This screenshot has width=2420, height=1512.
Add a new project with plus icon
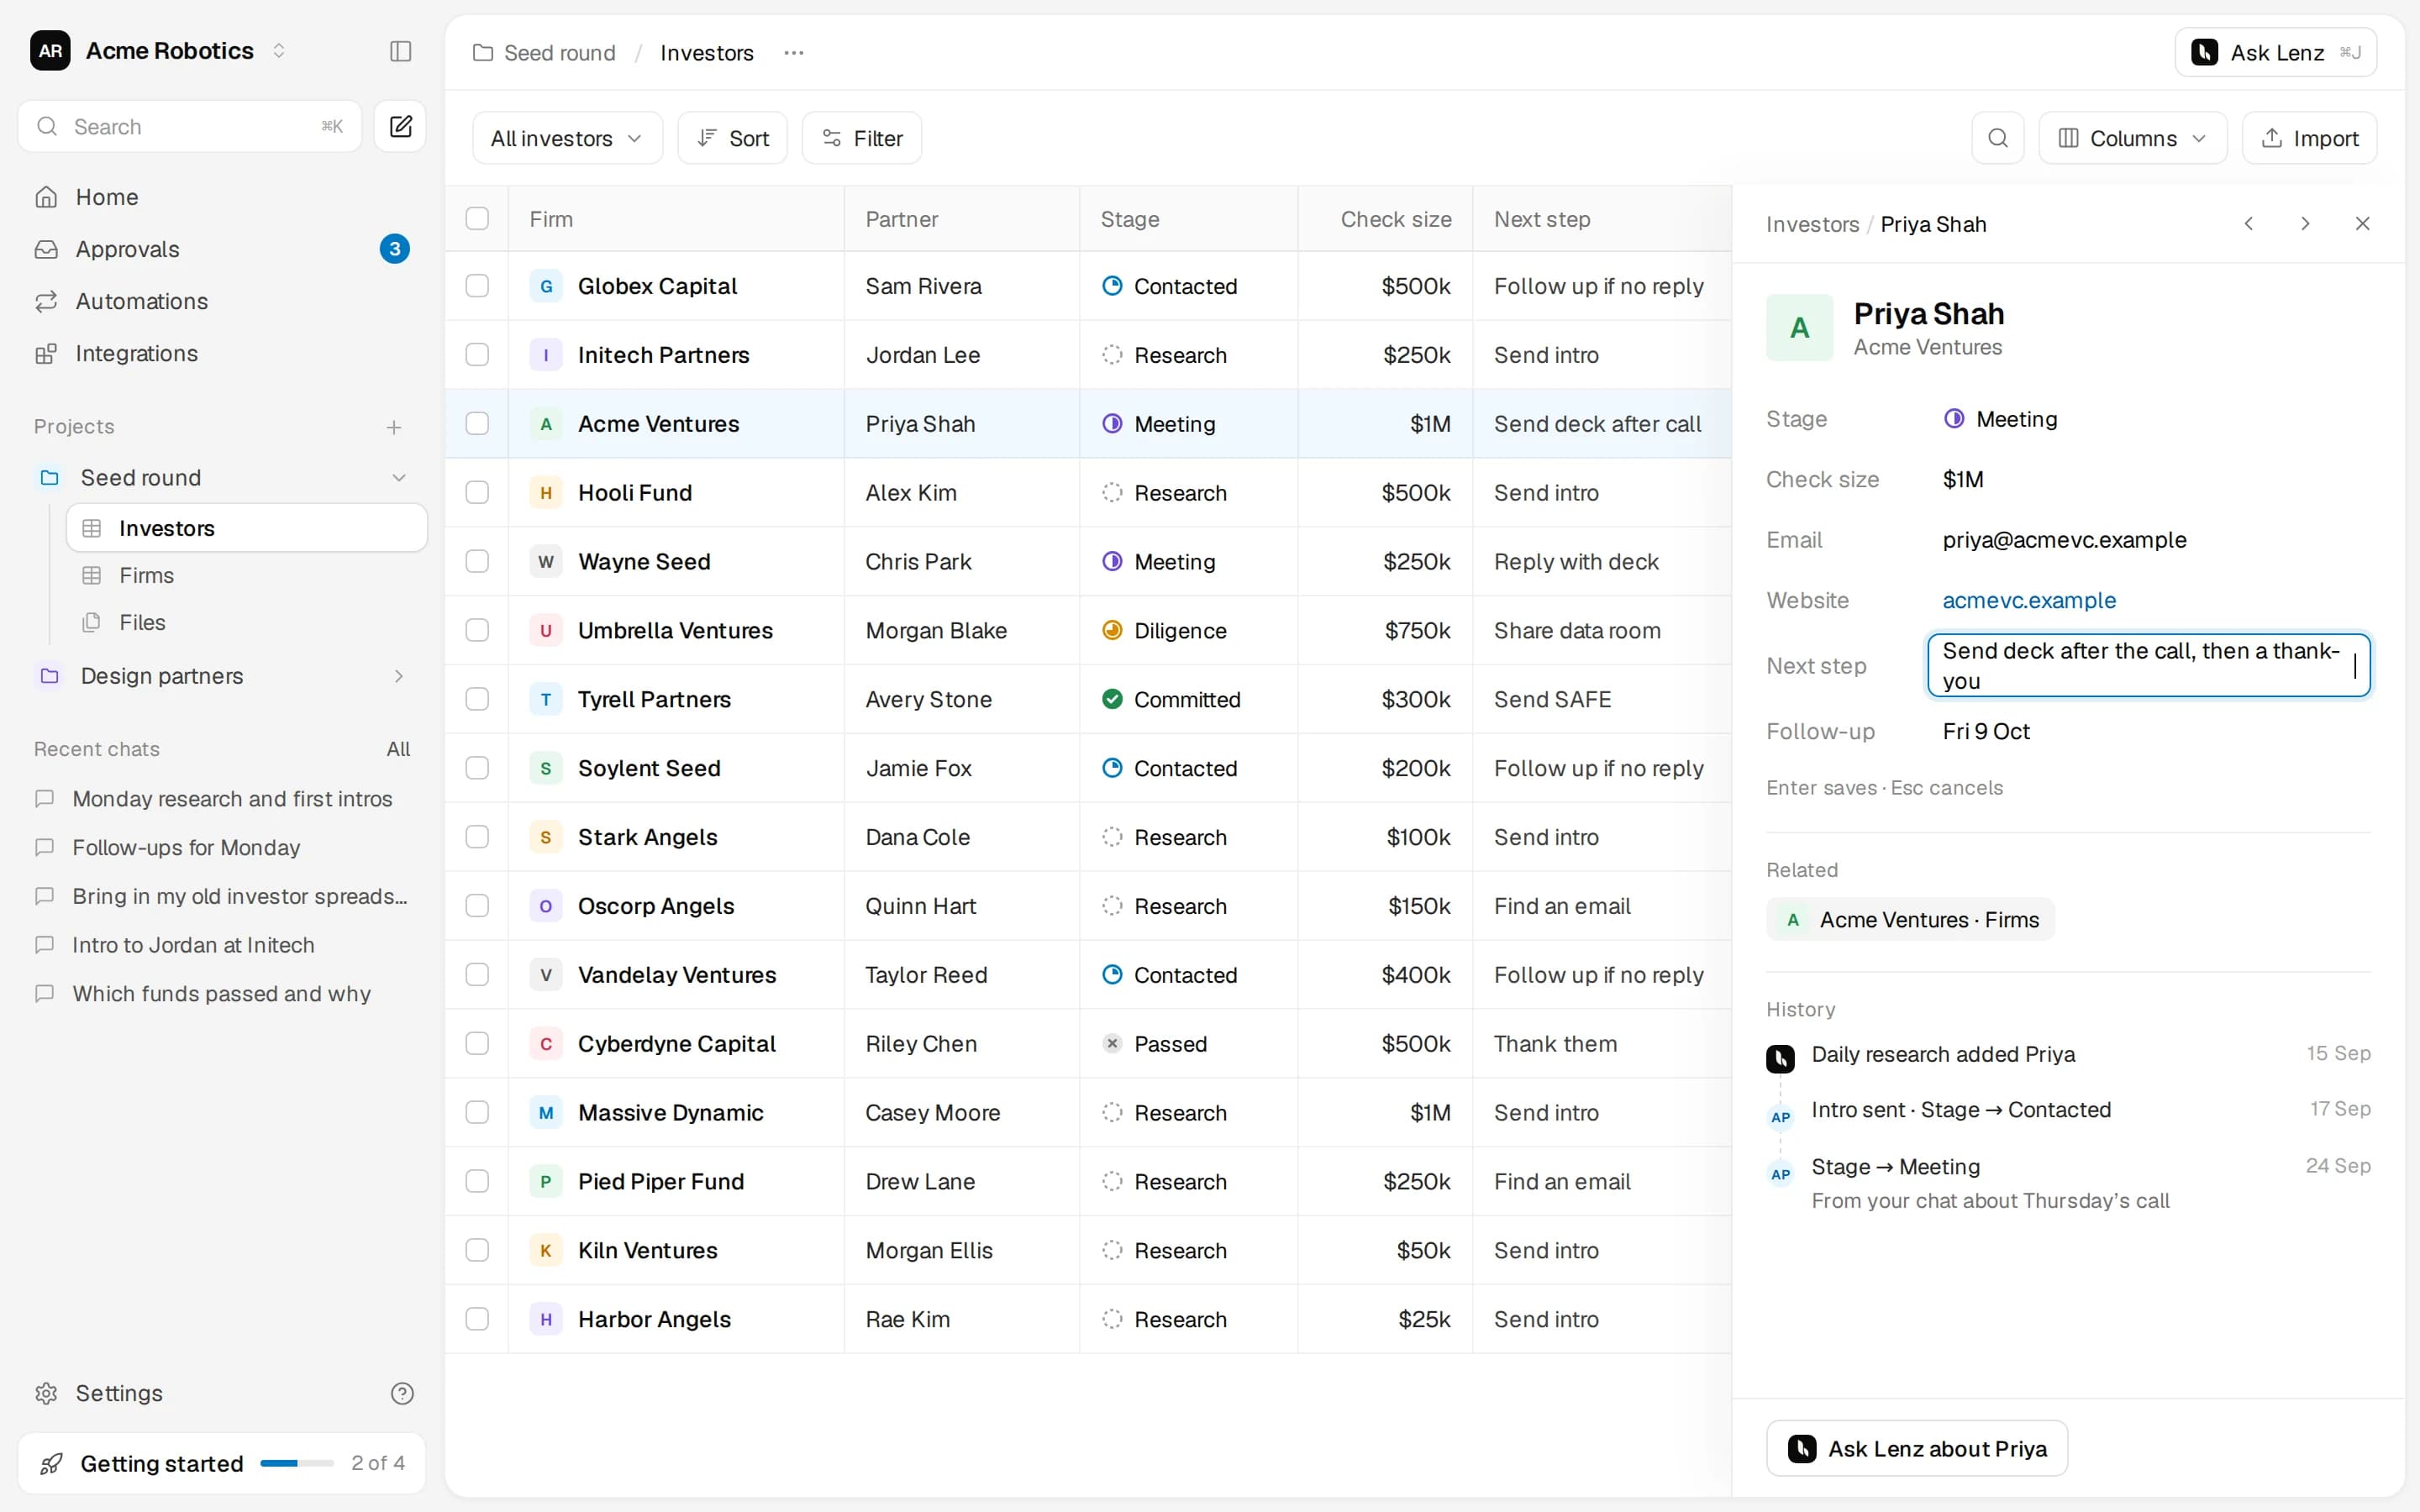394,427
